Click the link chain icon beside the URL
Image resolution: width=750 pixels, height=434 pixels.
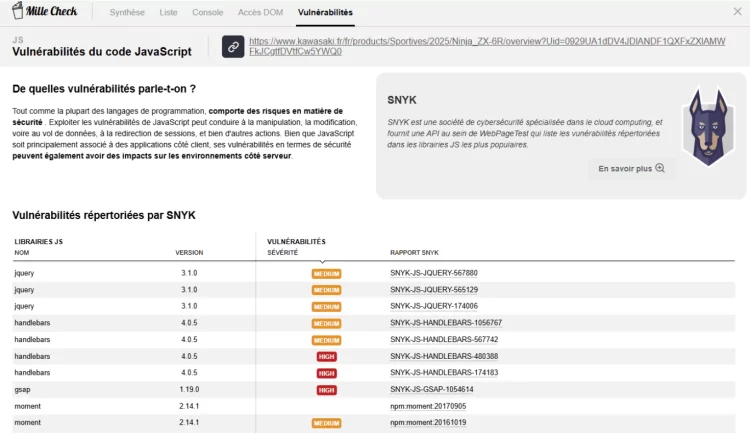click(x=233, y=46)
